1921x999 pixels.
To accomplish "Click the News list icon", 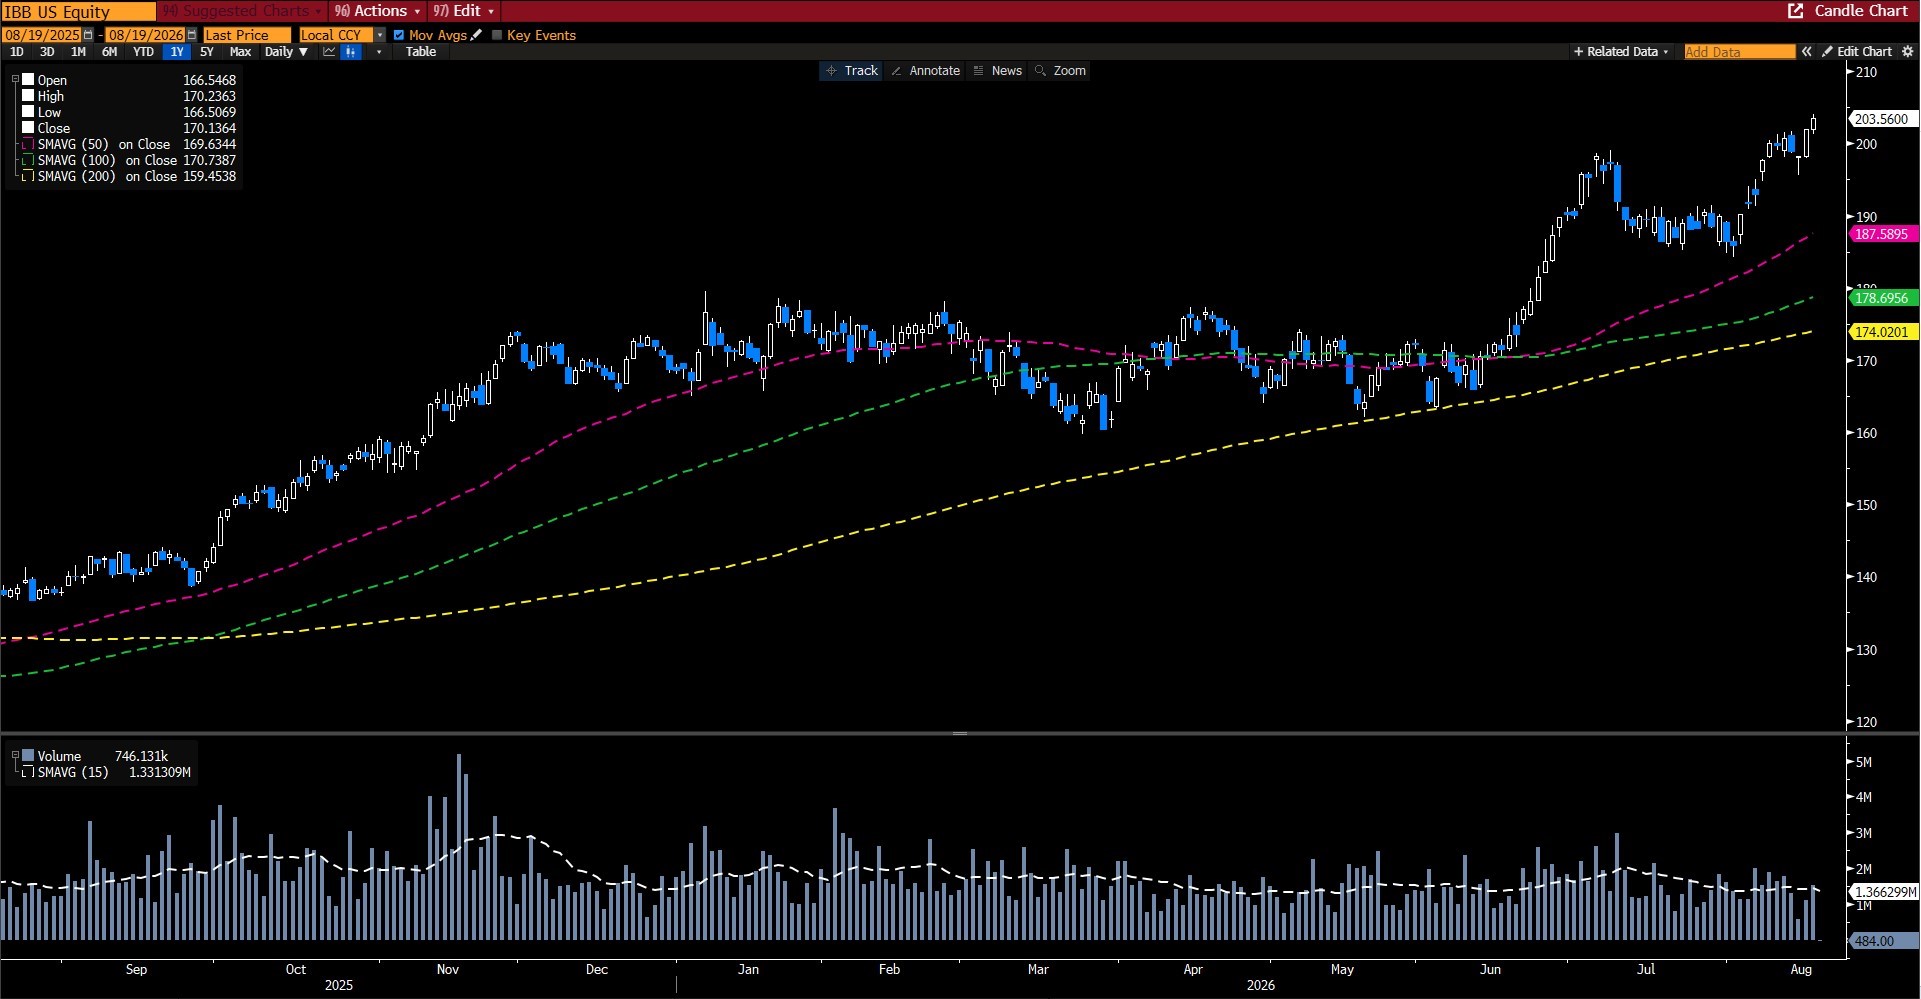I will point(979,71).
